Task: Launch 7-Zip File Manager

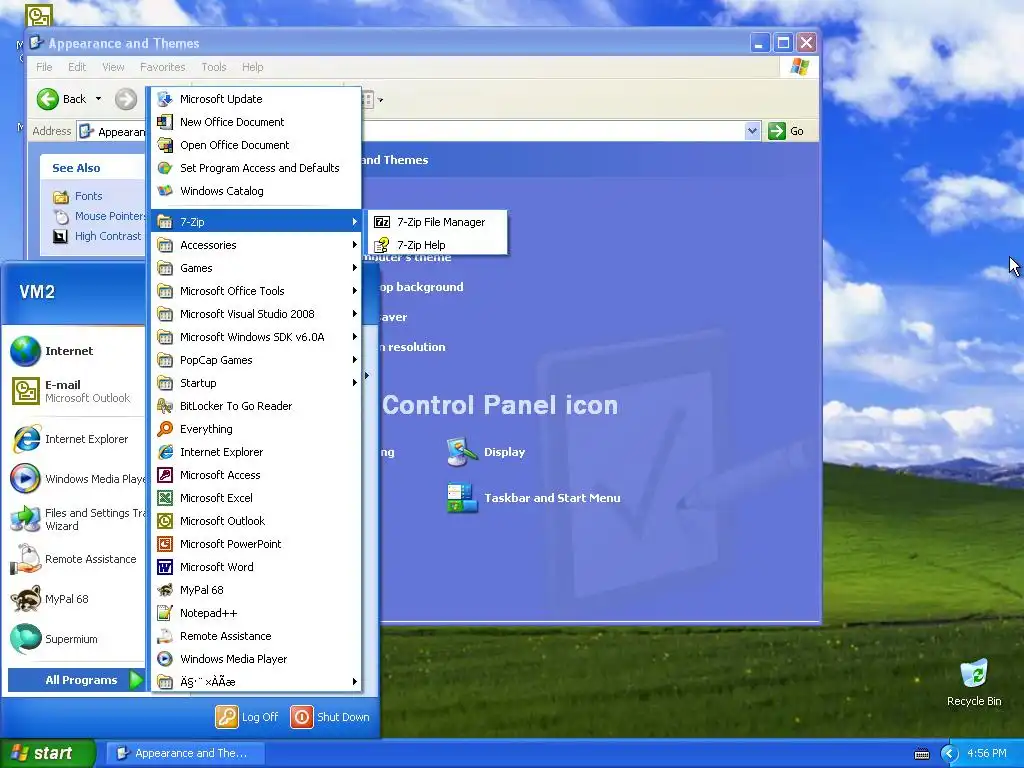Action: point(437,222)
